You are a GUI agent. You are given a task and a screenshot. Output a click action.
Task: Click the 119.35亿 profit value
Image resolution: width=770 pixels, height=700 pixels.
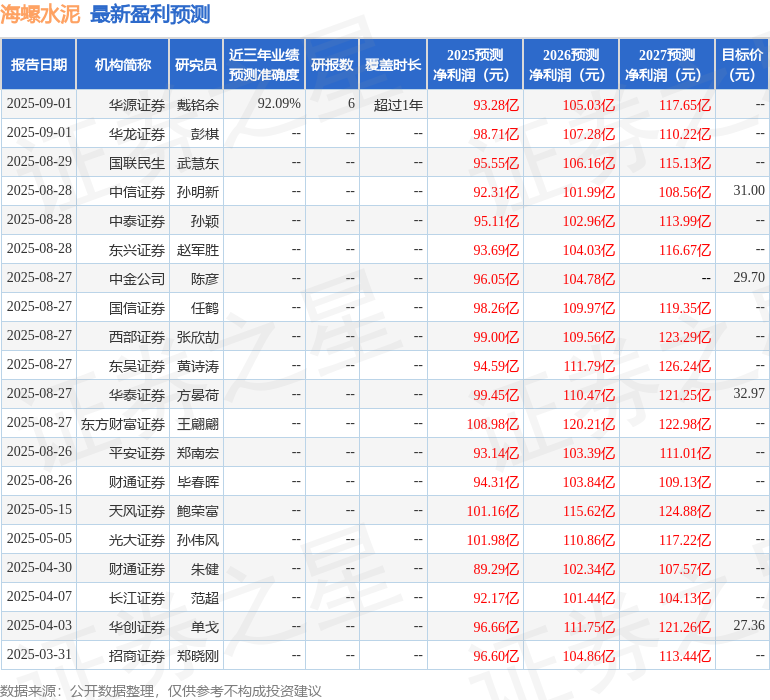coord(685,308)
